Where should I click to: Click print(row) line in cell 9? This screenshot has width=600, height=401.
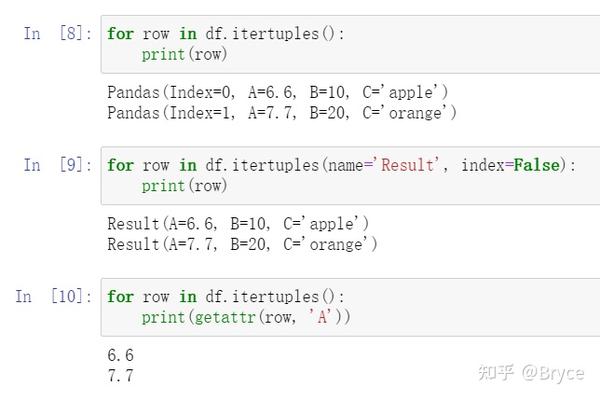184,186
